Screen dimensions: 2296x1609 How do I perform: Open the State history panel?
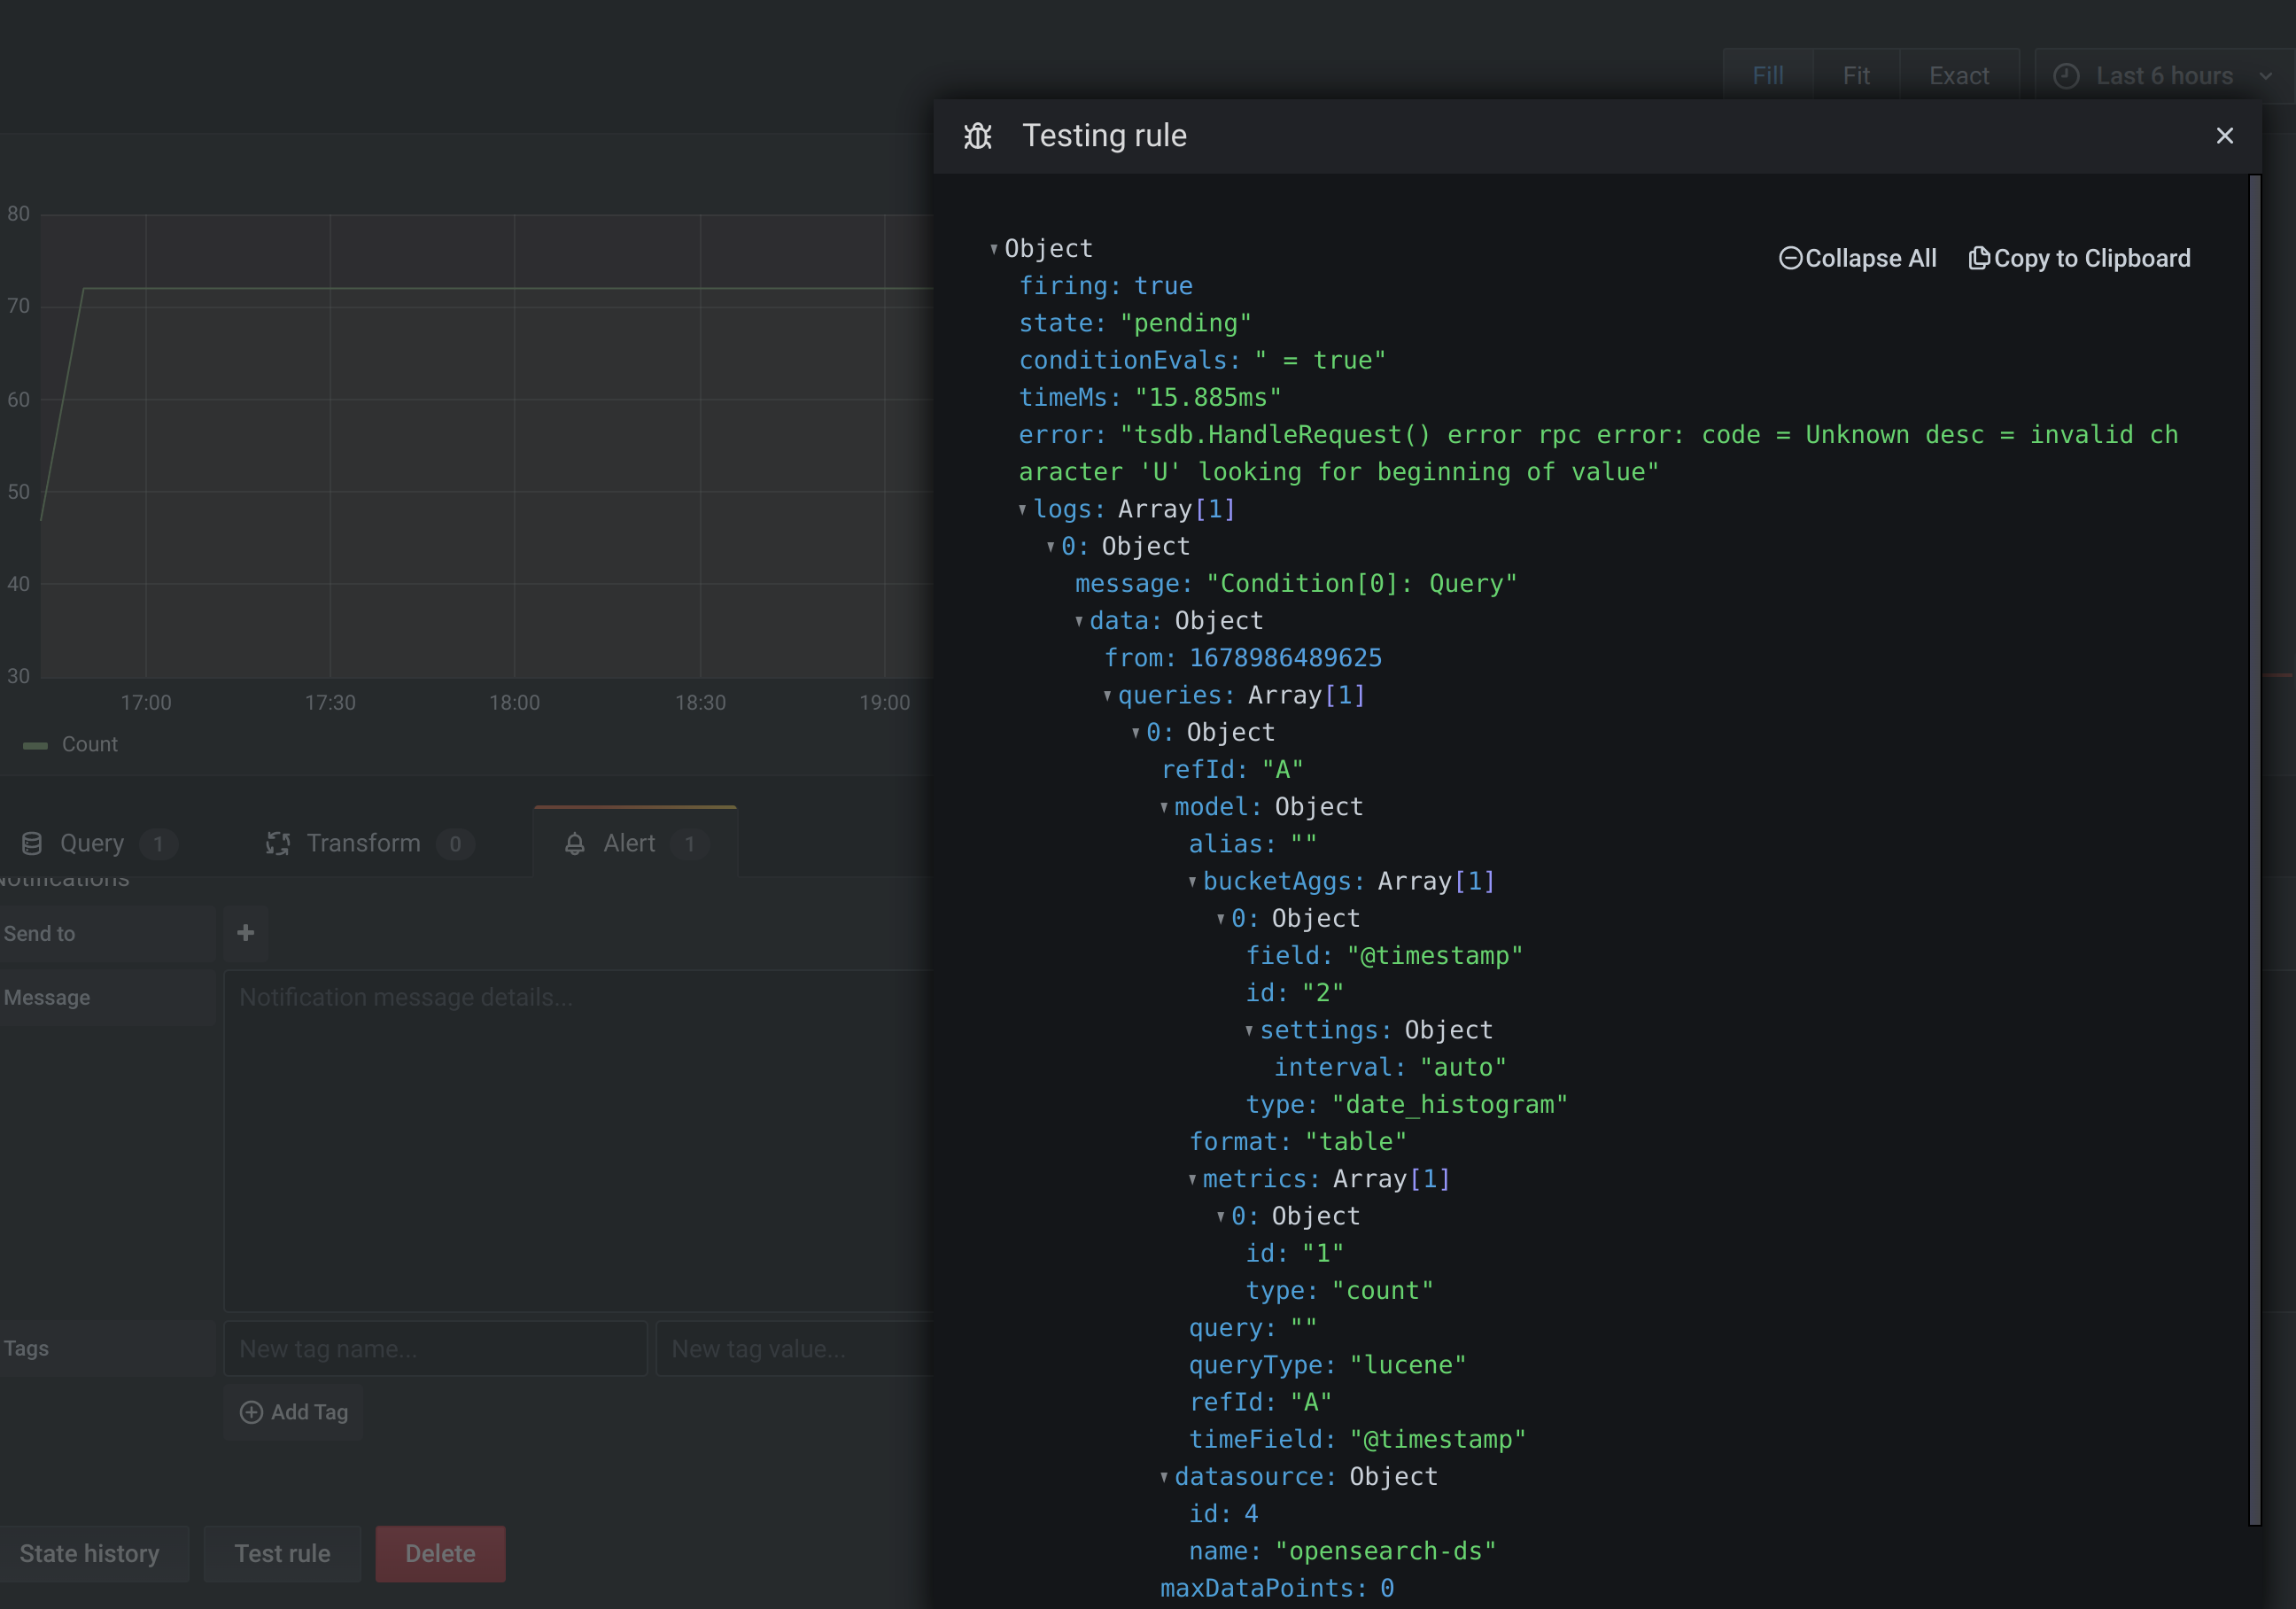click(x=89, y=1554)
